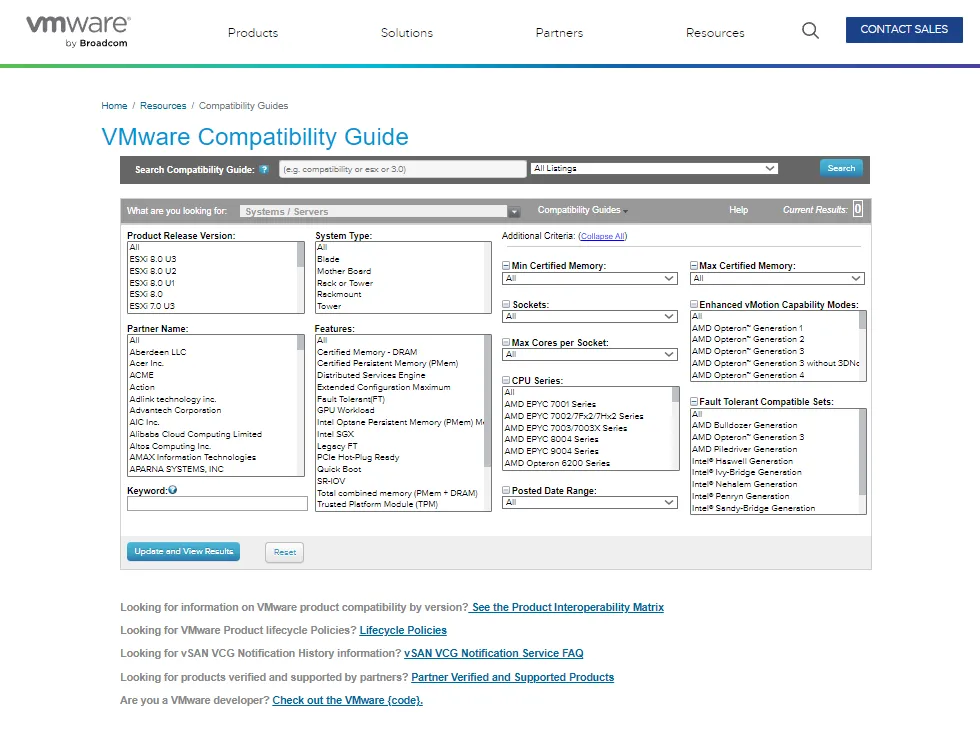The width and height of the screenshot is (980, 732).
Task: Click the Contact Sales button
Action: click(x=904, y=30)
